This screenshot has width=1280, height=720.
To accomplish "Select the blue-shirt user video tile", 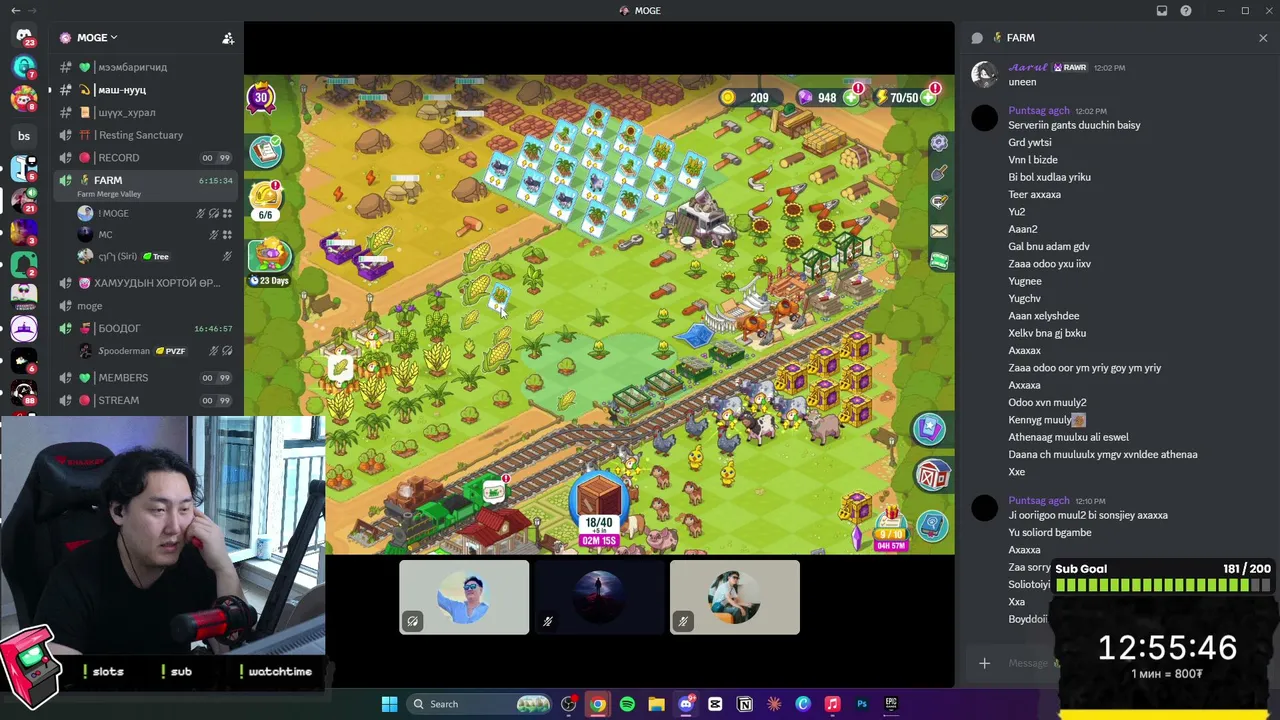I will [x=464, y=597].
